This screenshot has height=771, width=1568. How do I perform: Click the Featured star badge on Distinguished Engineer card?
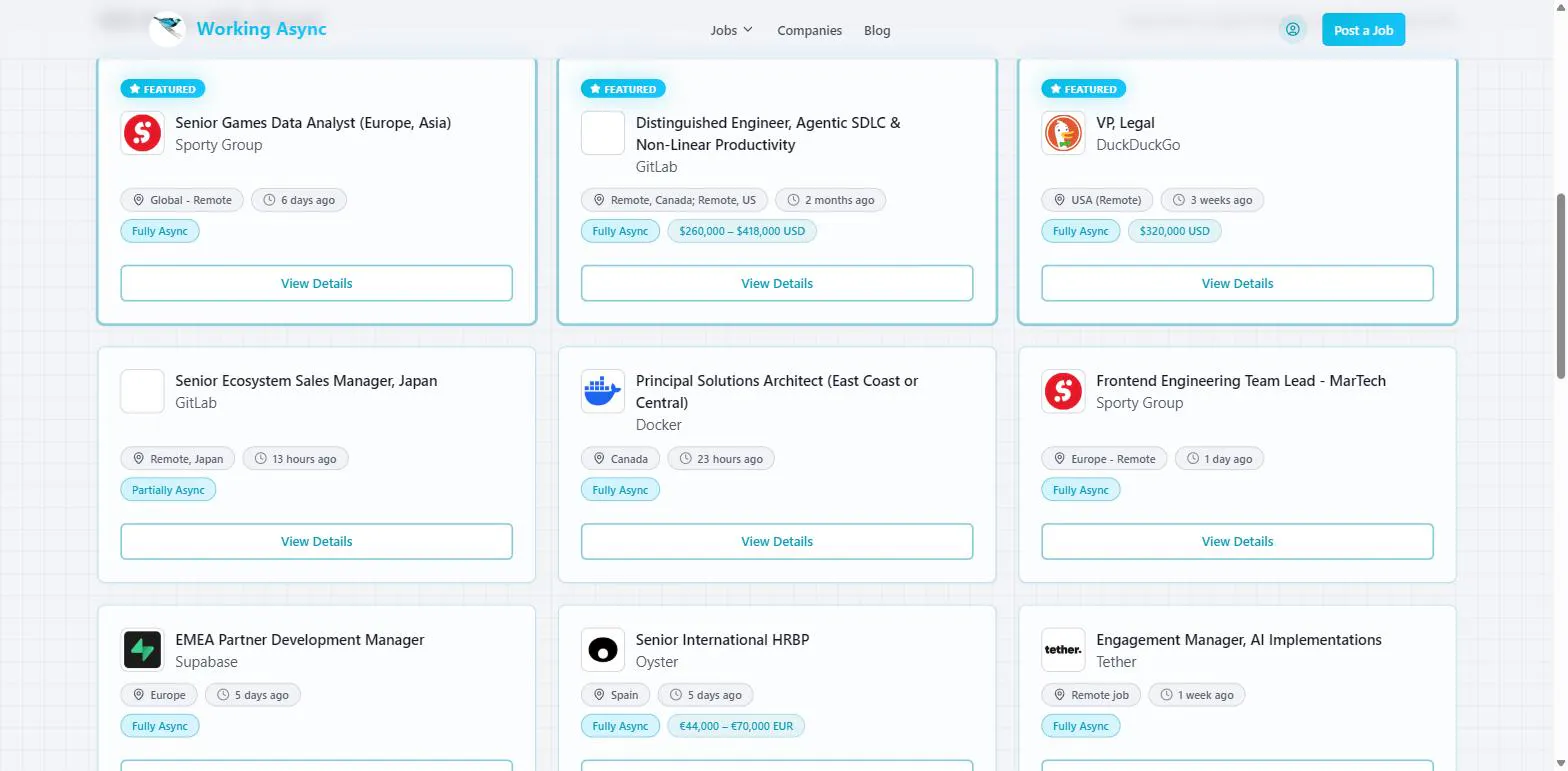[623, 89]
